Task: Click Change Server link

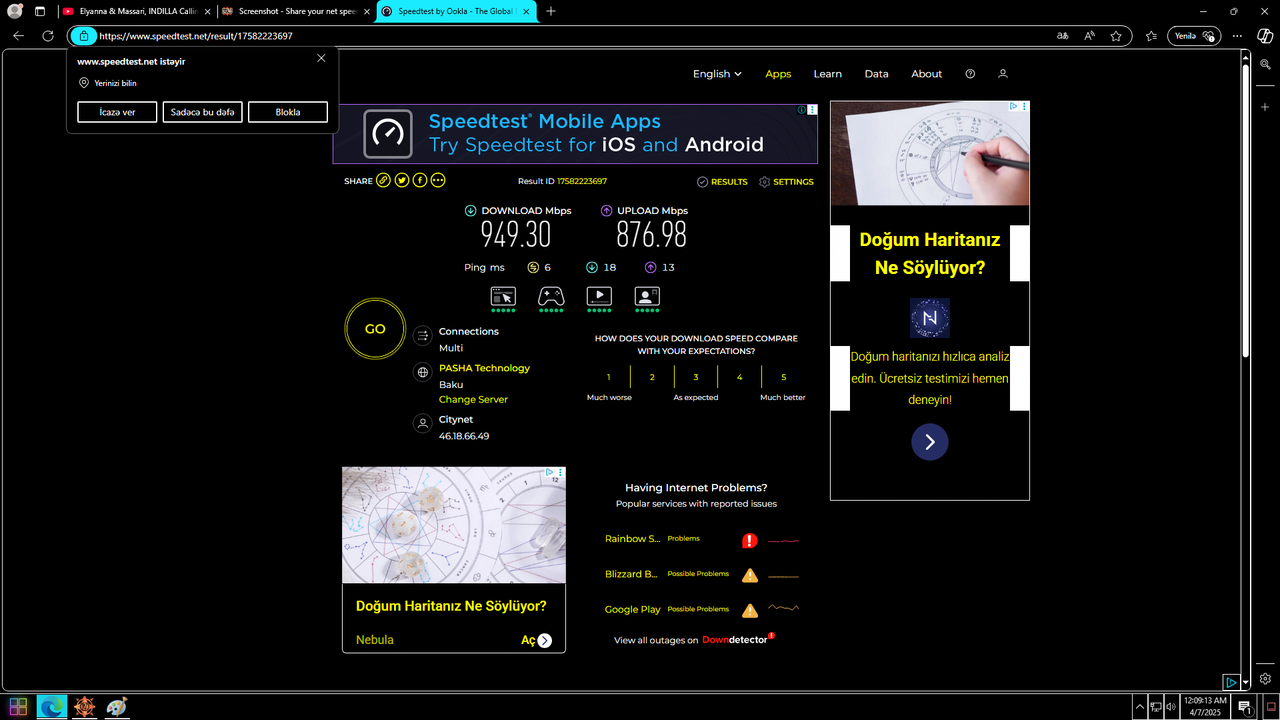Action: coord(473,399)
